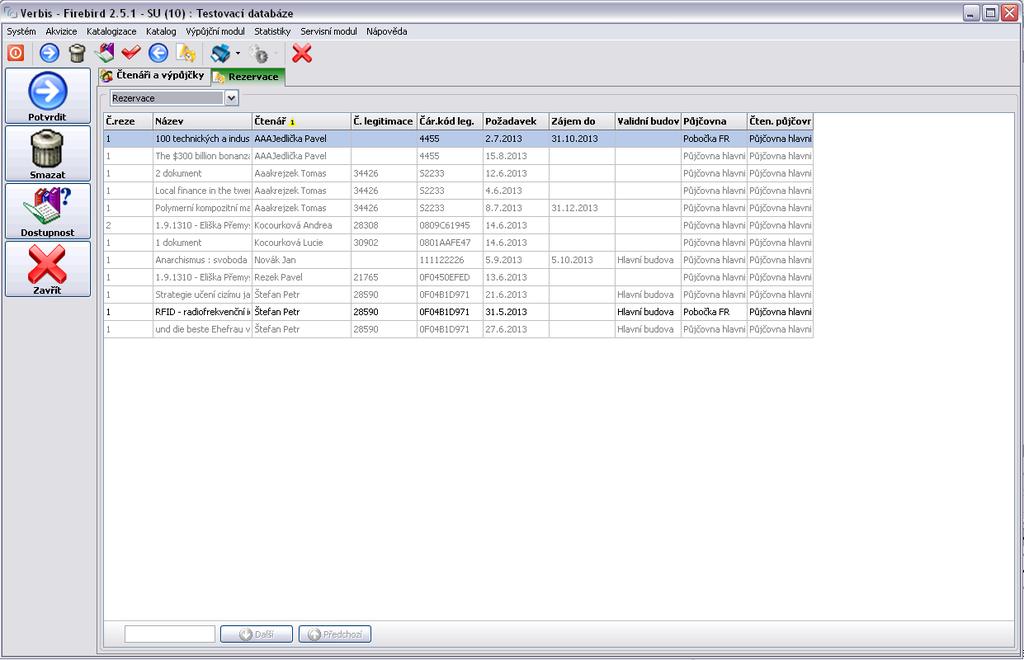Select 'Local finance in the twe' row

[458, 191]
